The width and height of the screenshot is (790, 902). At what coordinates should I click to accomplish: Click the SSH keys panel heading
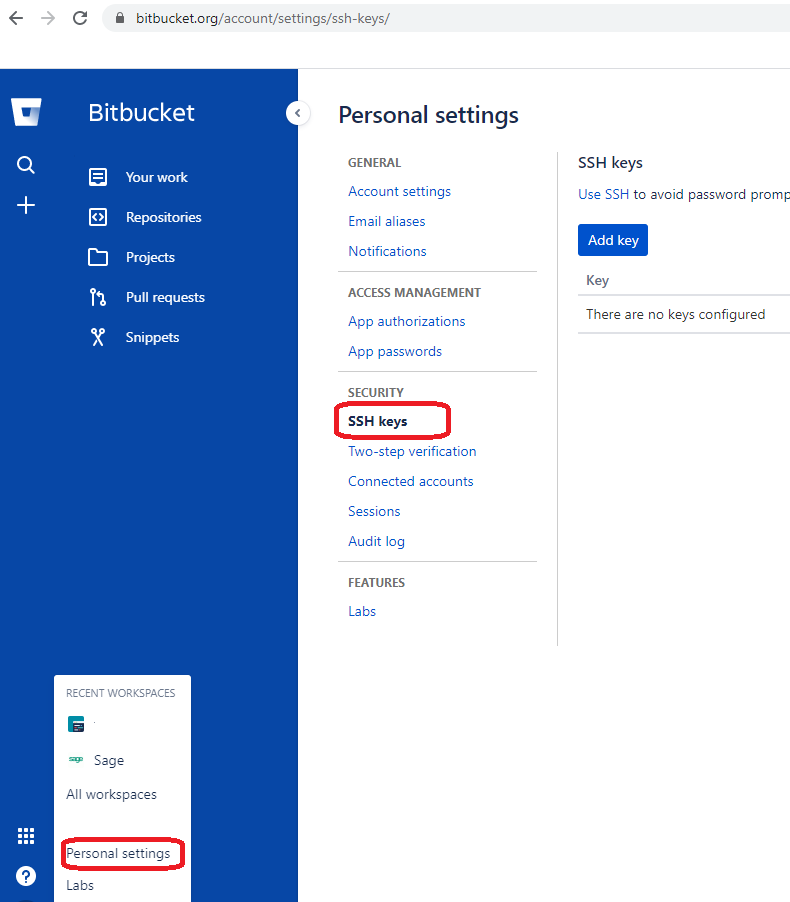coord(610,163)
